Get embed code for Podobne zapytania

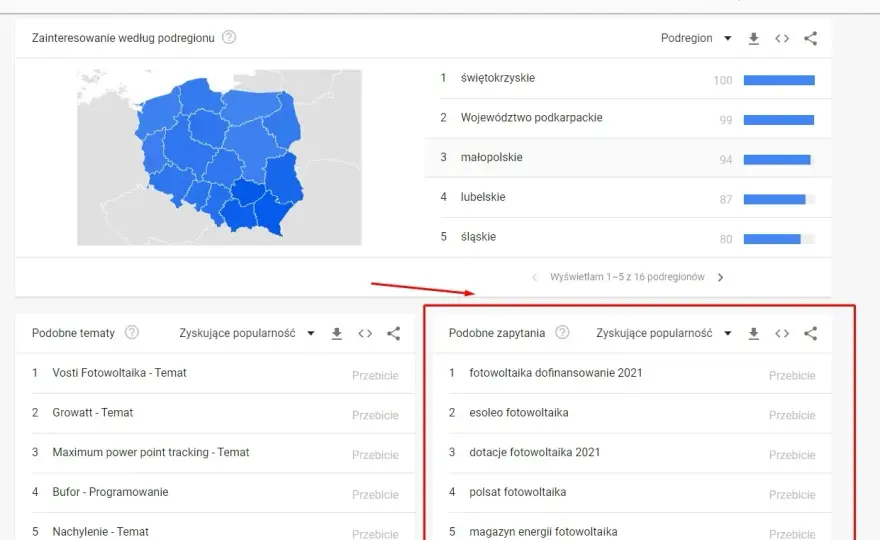click(x=782, y=333)
